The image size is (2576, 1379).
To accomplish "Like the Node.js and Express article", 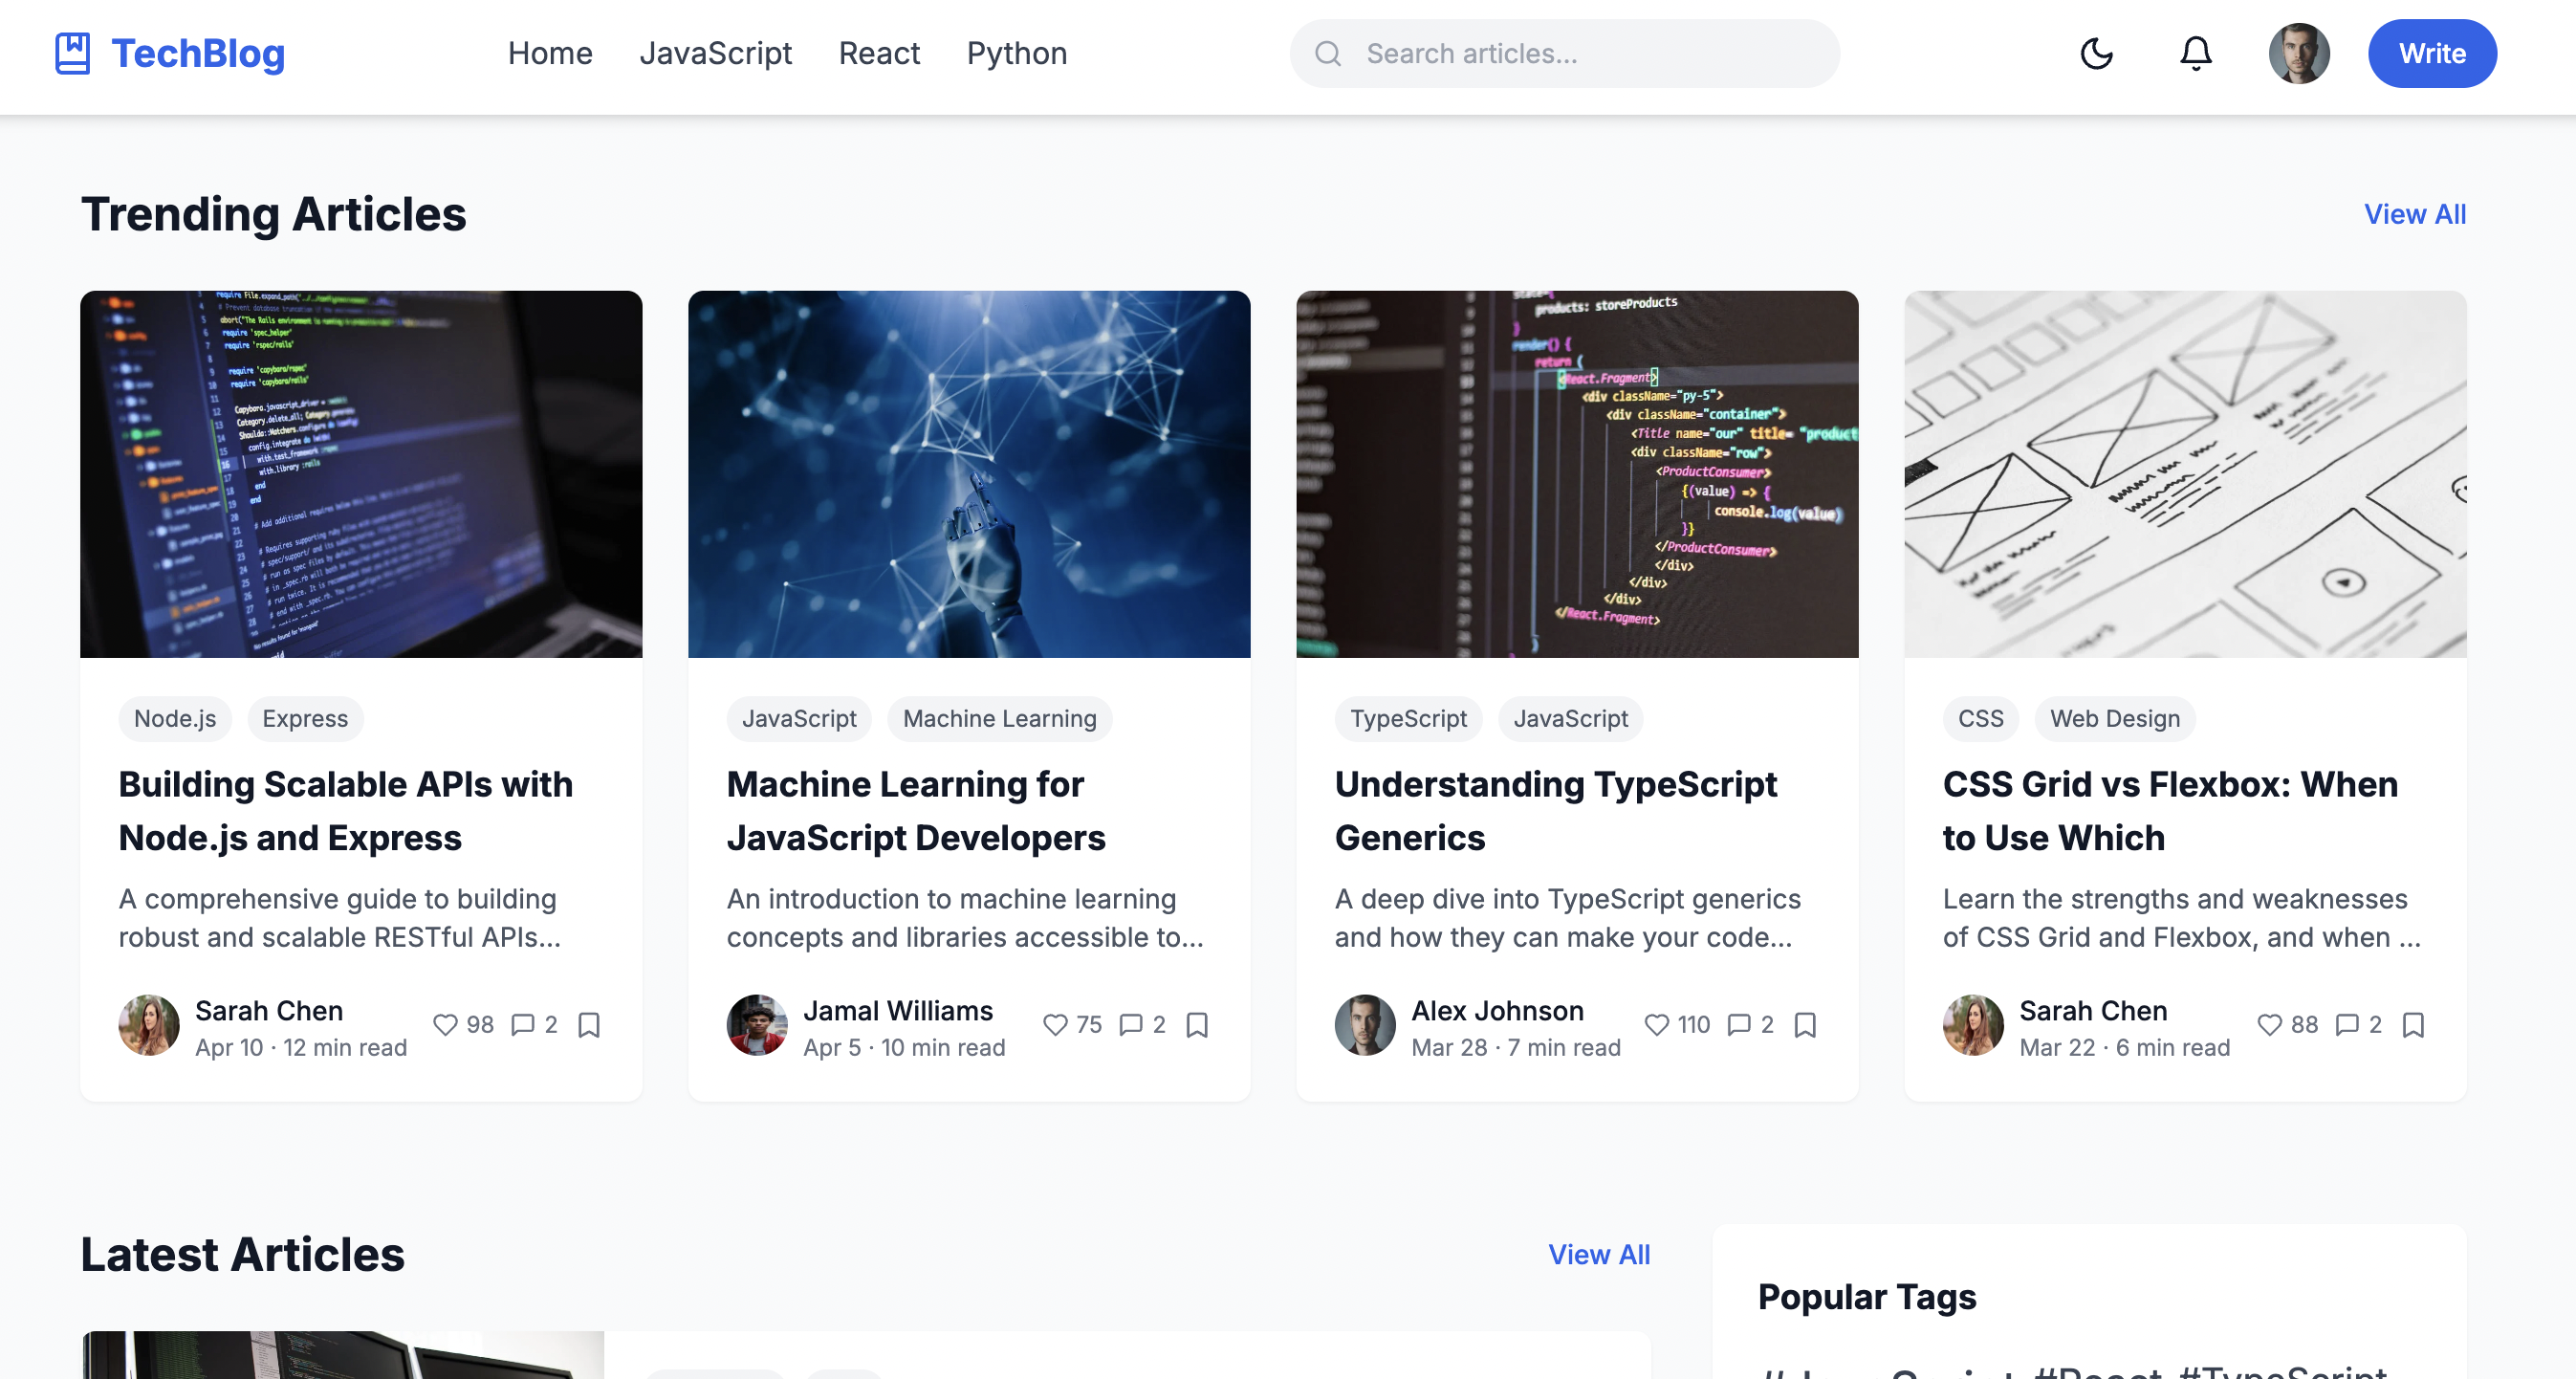I will click(445, 1024).
